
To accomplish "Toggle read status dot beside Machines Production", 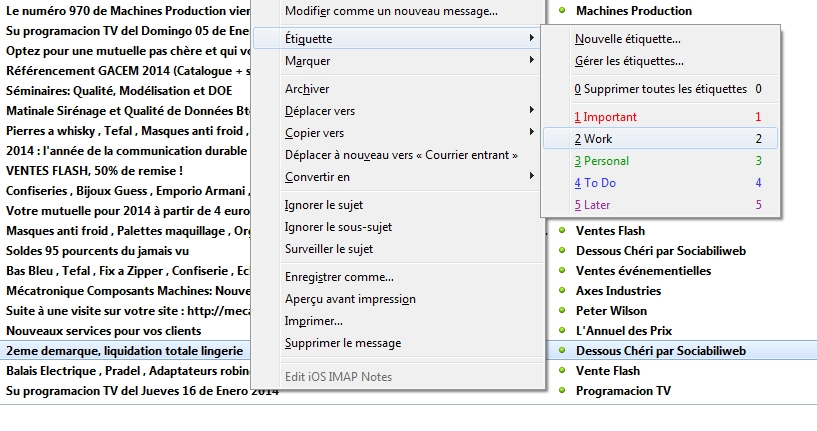I will 563,10.
